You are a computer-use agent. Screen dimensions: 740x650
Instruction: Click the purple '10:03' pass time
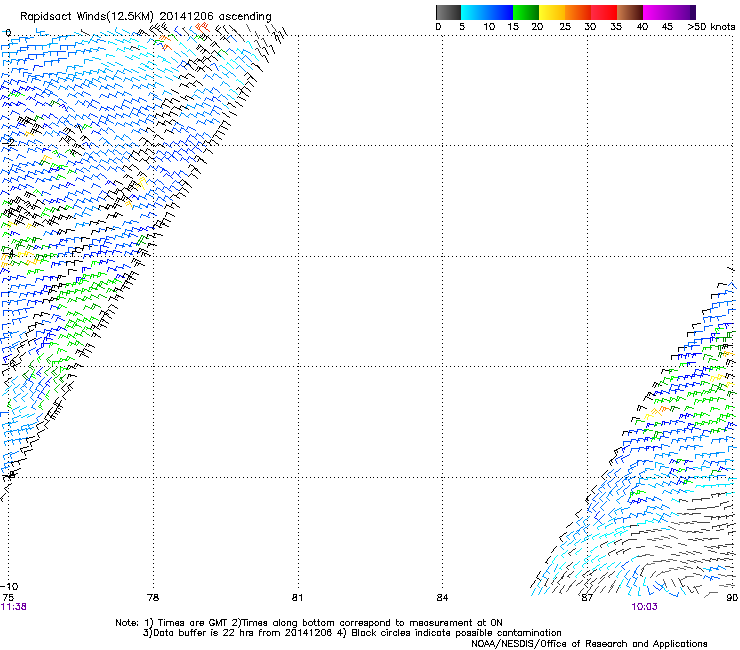click(644, 607)
